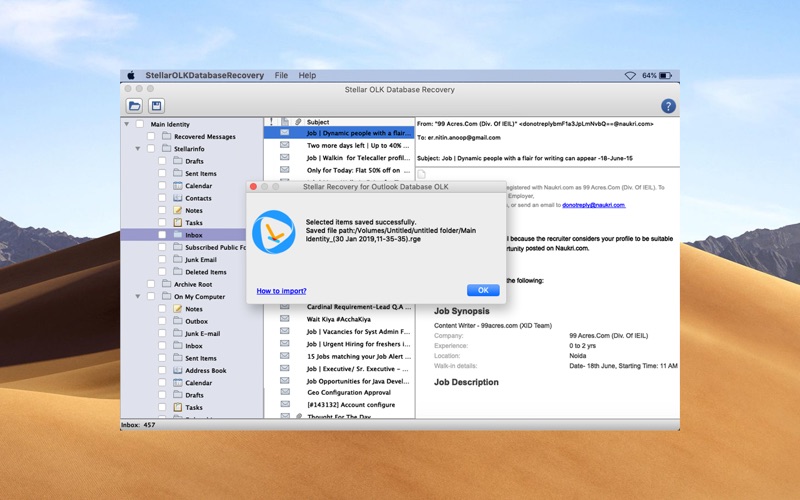The height and width of the screenshot is (500, 800).
Task: Toggle the highlighted Inbox checkbox
Action: pyautogui.click(x=162, y=235)
